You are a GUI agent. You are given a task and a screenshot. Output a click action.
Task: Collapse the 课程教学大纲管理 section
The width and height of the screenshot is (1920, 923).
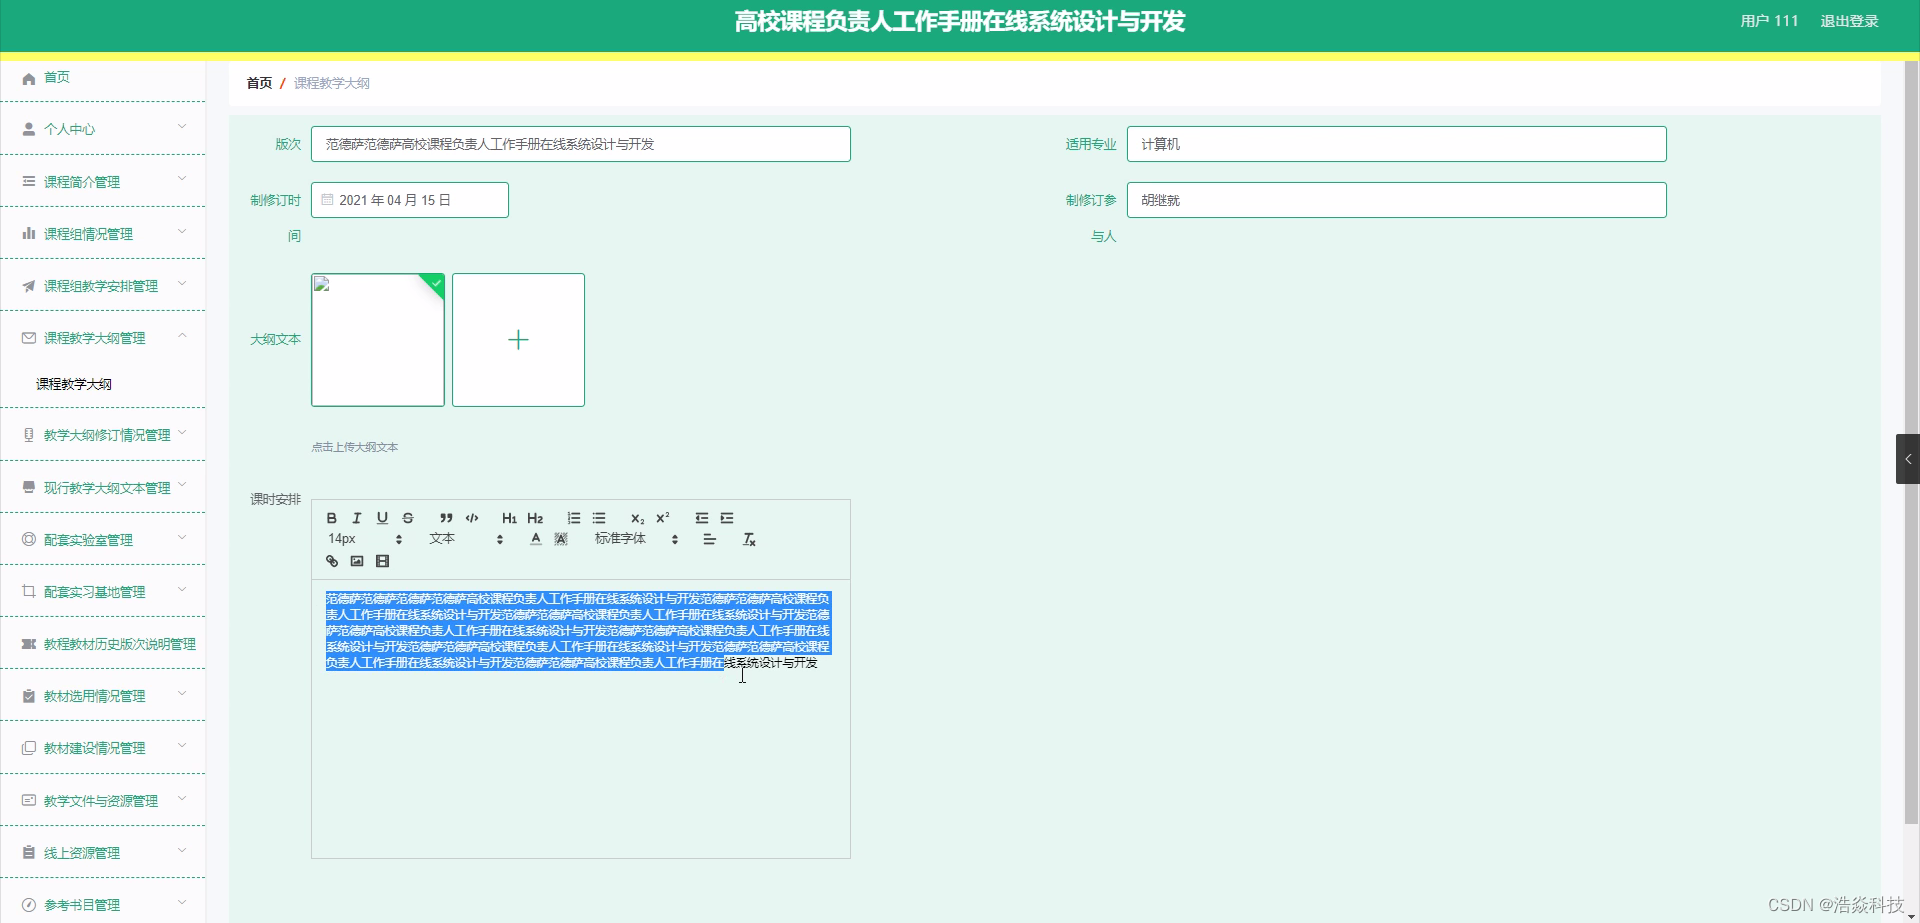(x=102, y=337)
